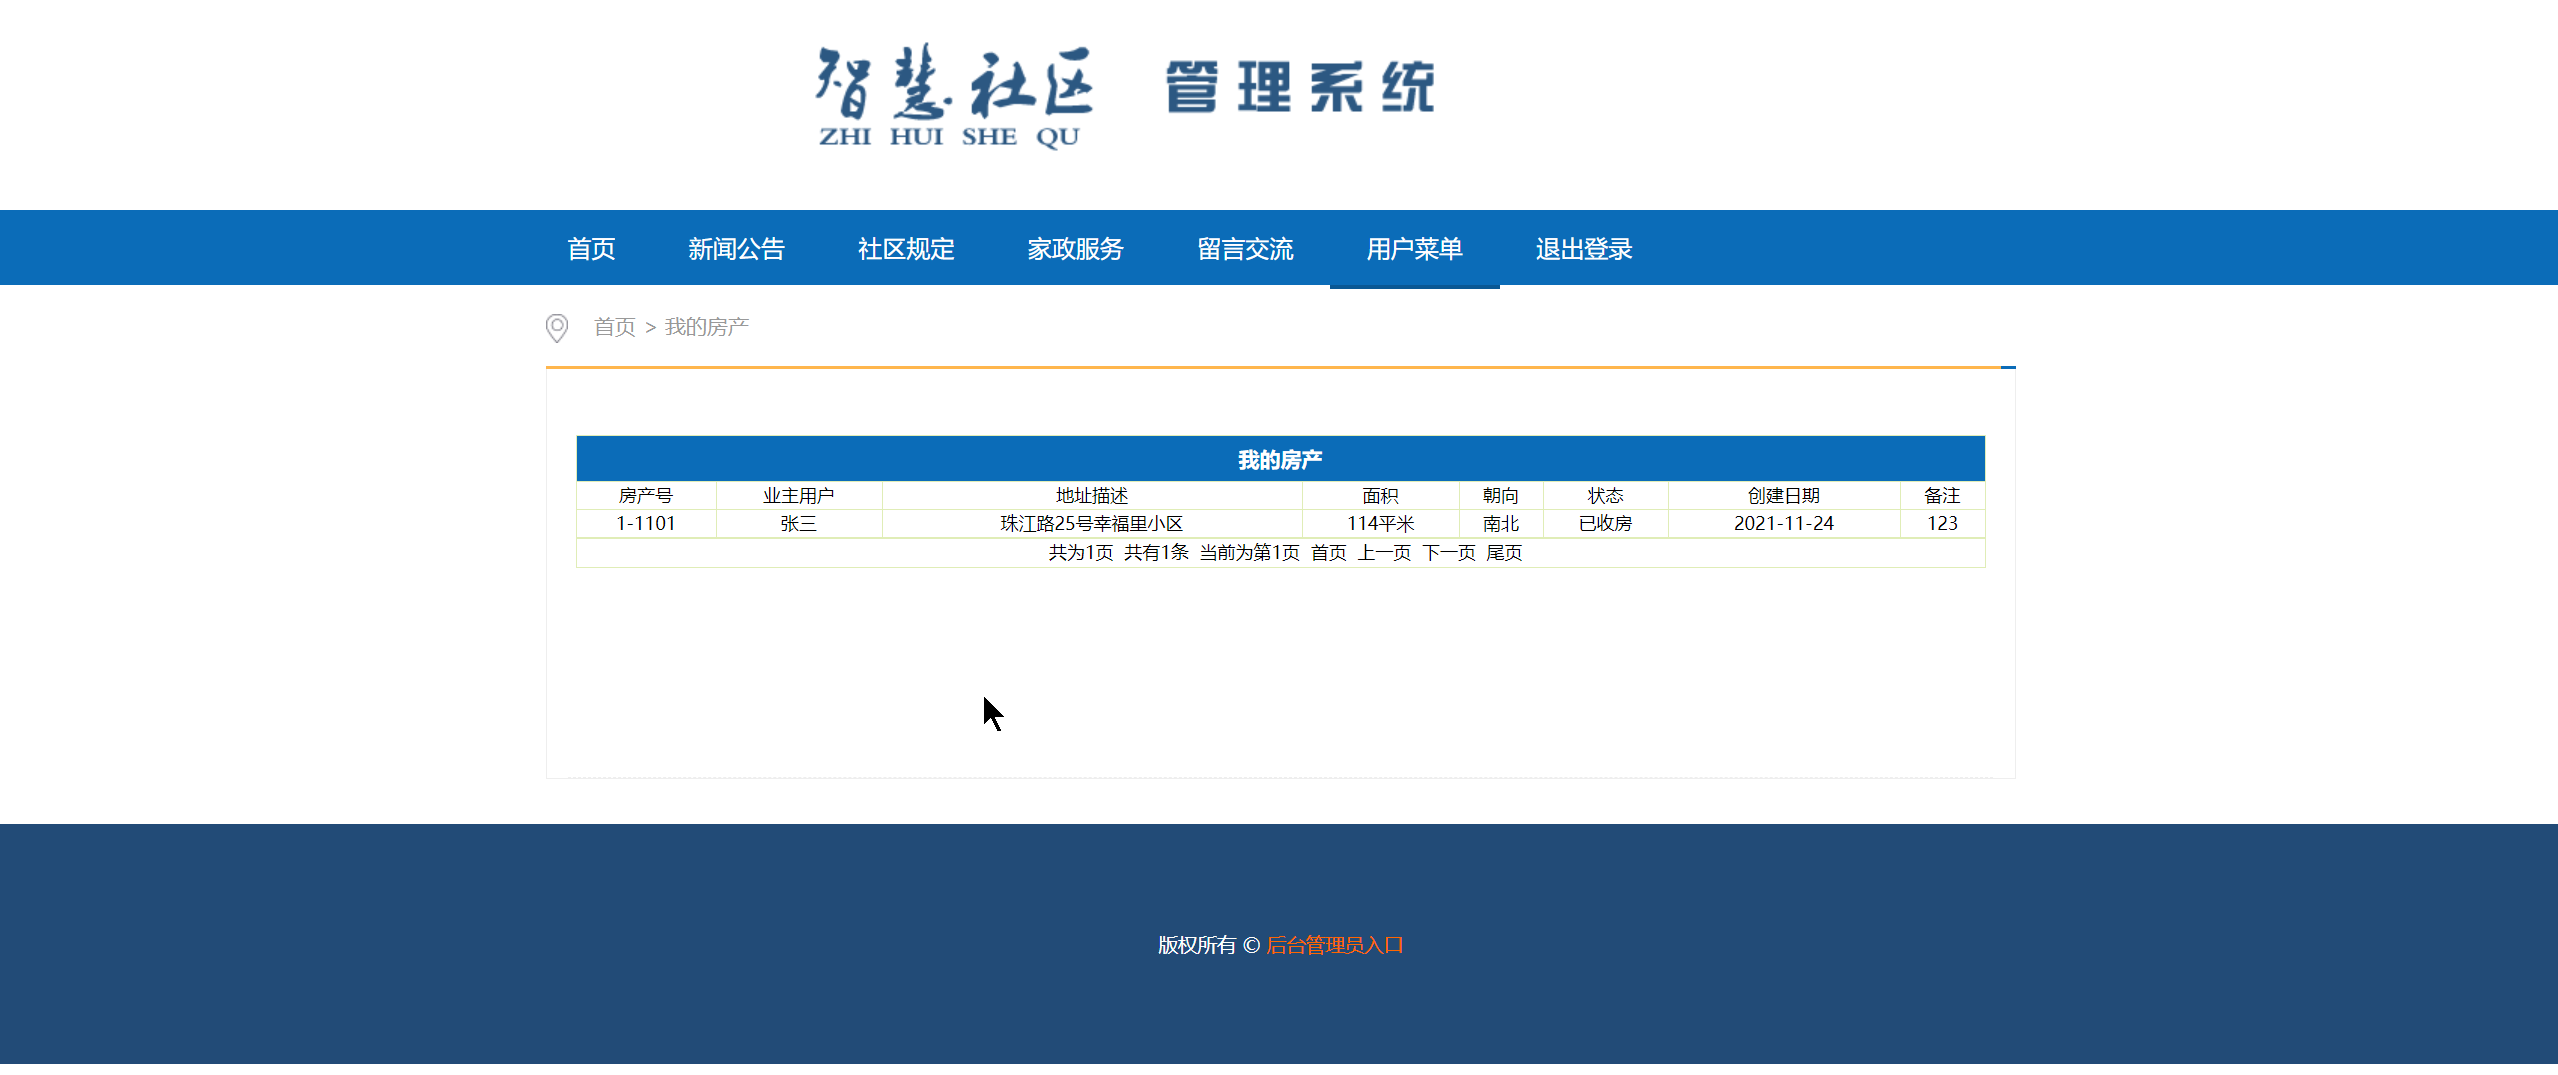Click the 共为1页 pagination text
Screen dimensions: 2558x1075
click(1081, 553)
